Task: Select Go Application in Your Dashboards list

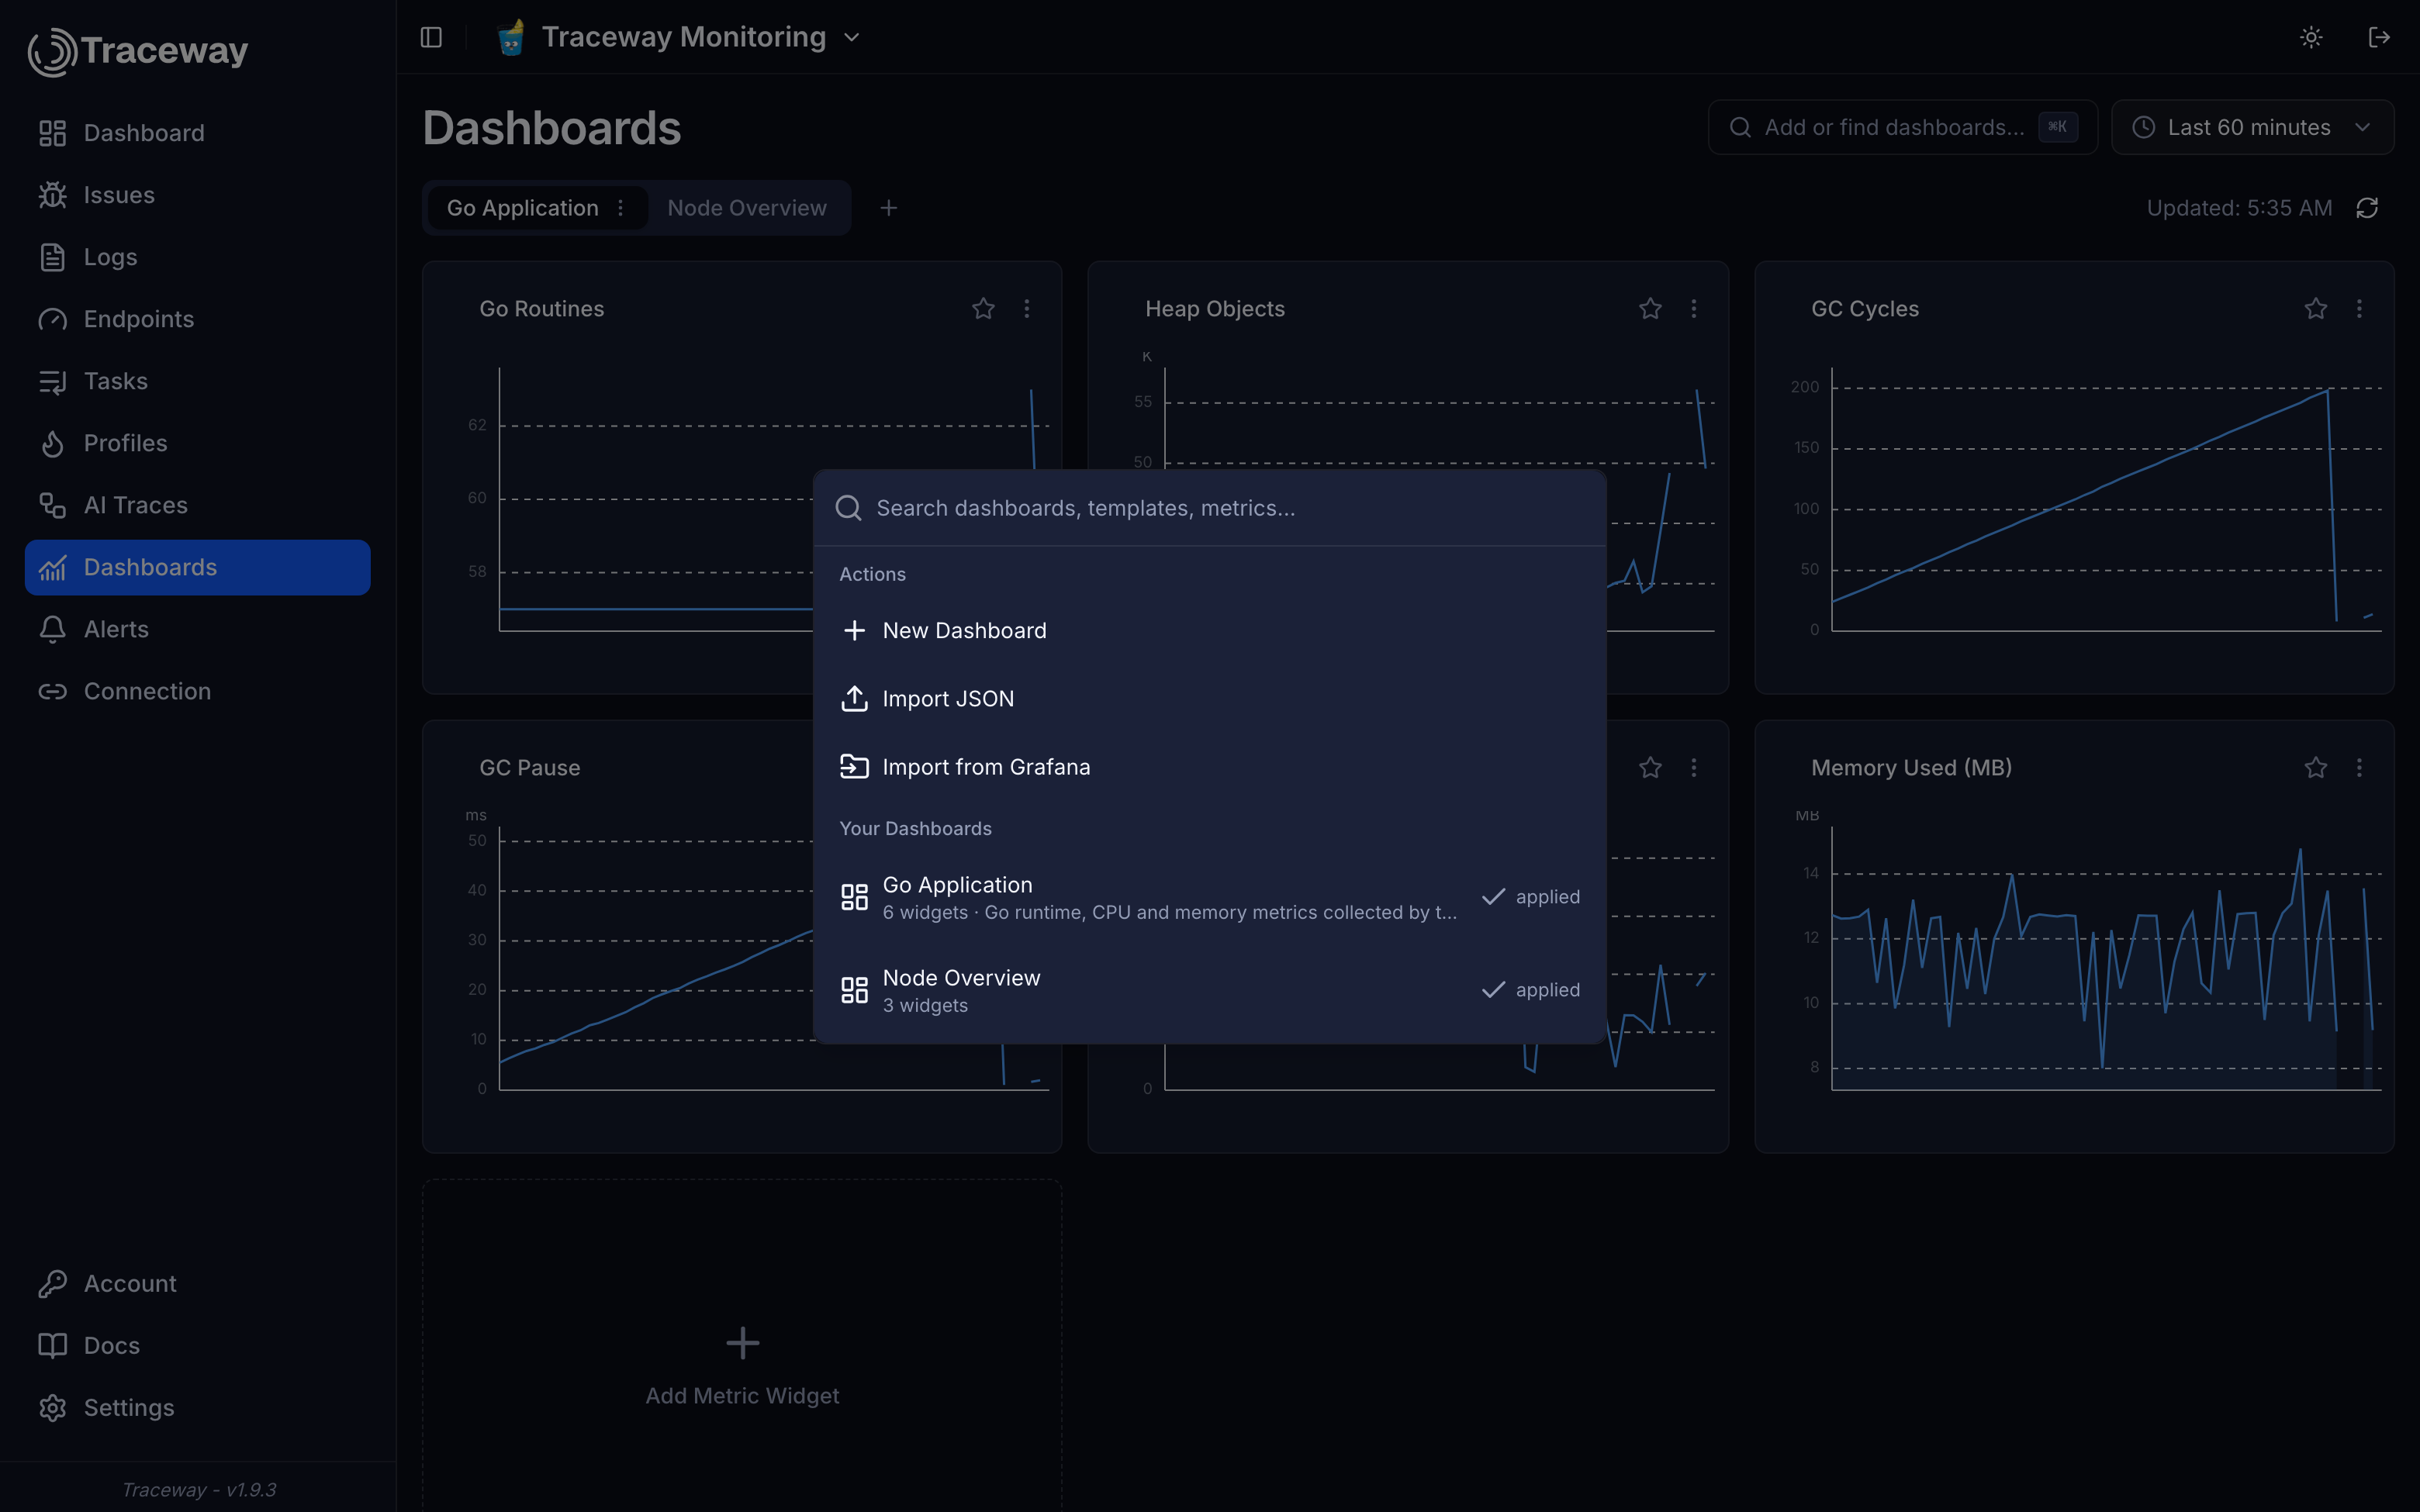Action: pos(1210,898)
